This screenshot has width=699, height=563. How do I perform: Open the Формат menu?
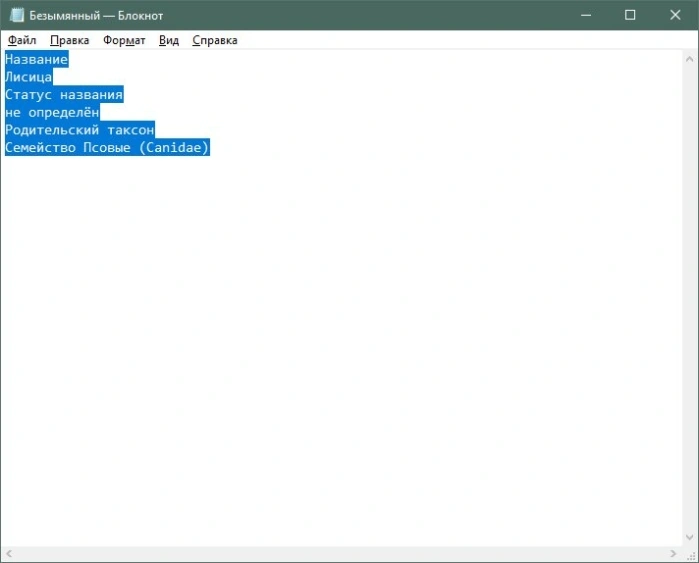tap(124, 40)
